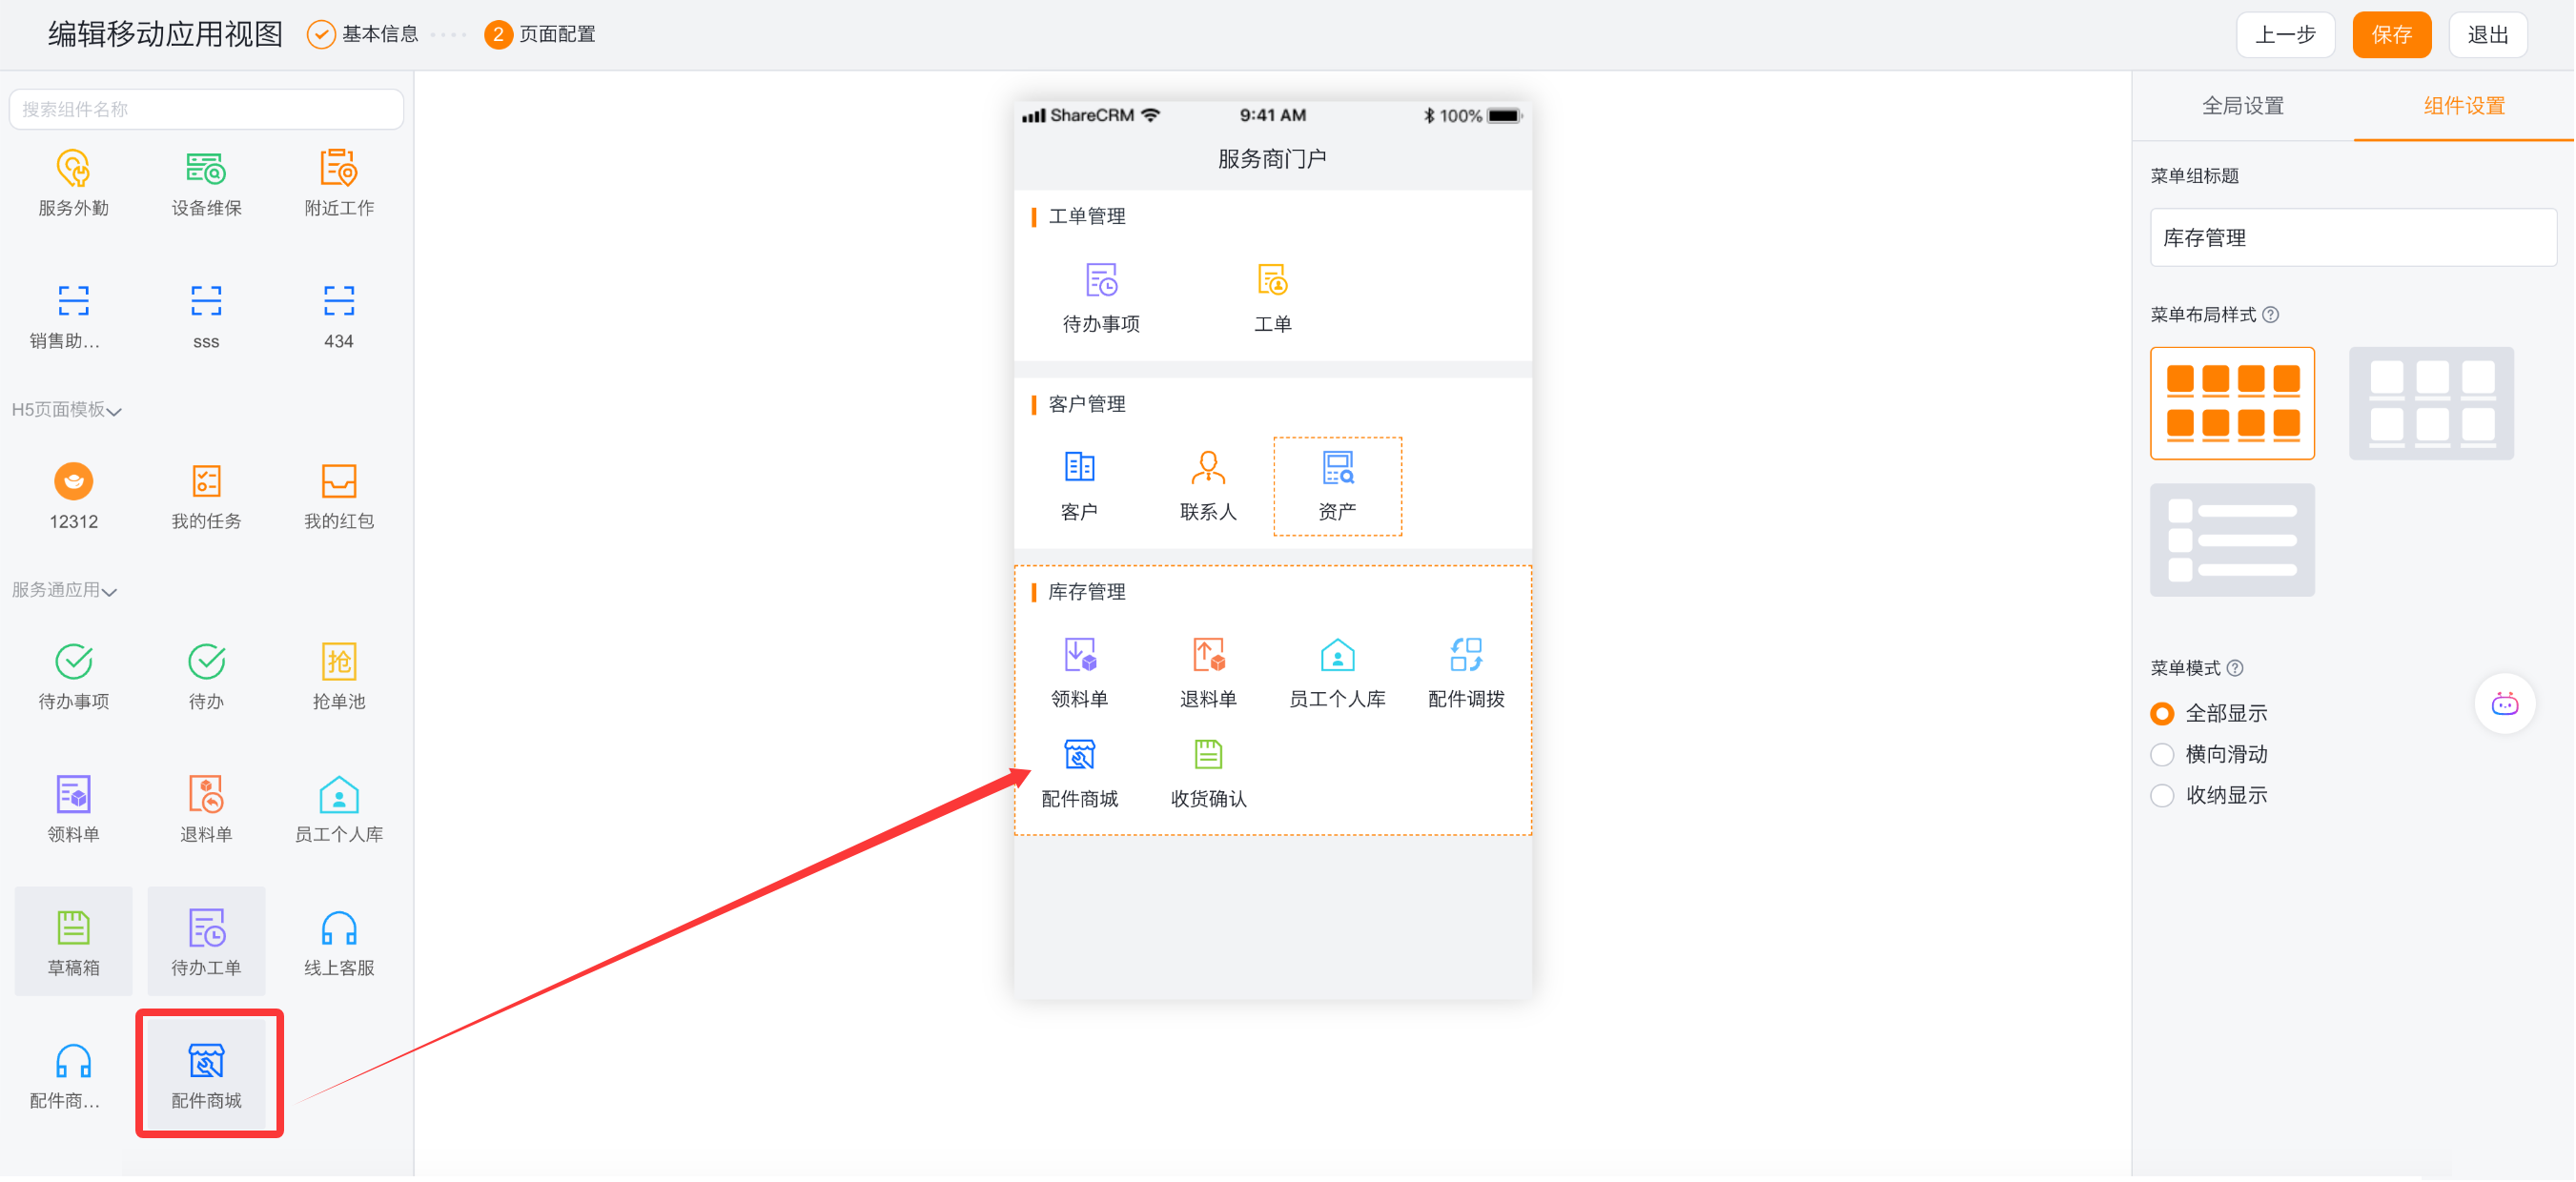Screen dimensions: 2576x1182
Task: Switch to the 全局设置 tab
Action: click(2242, 106)
